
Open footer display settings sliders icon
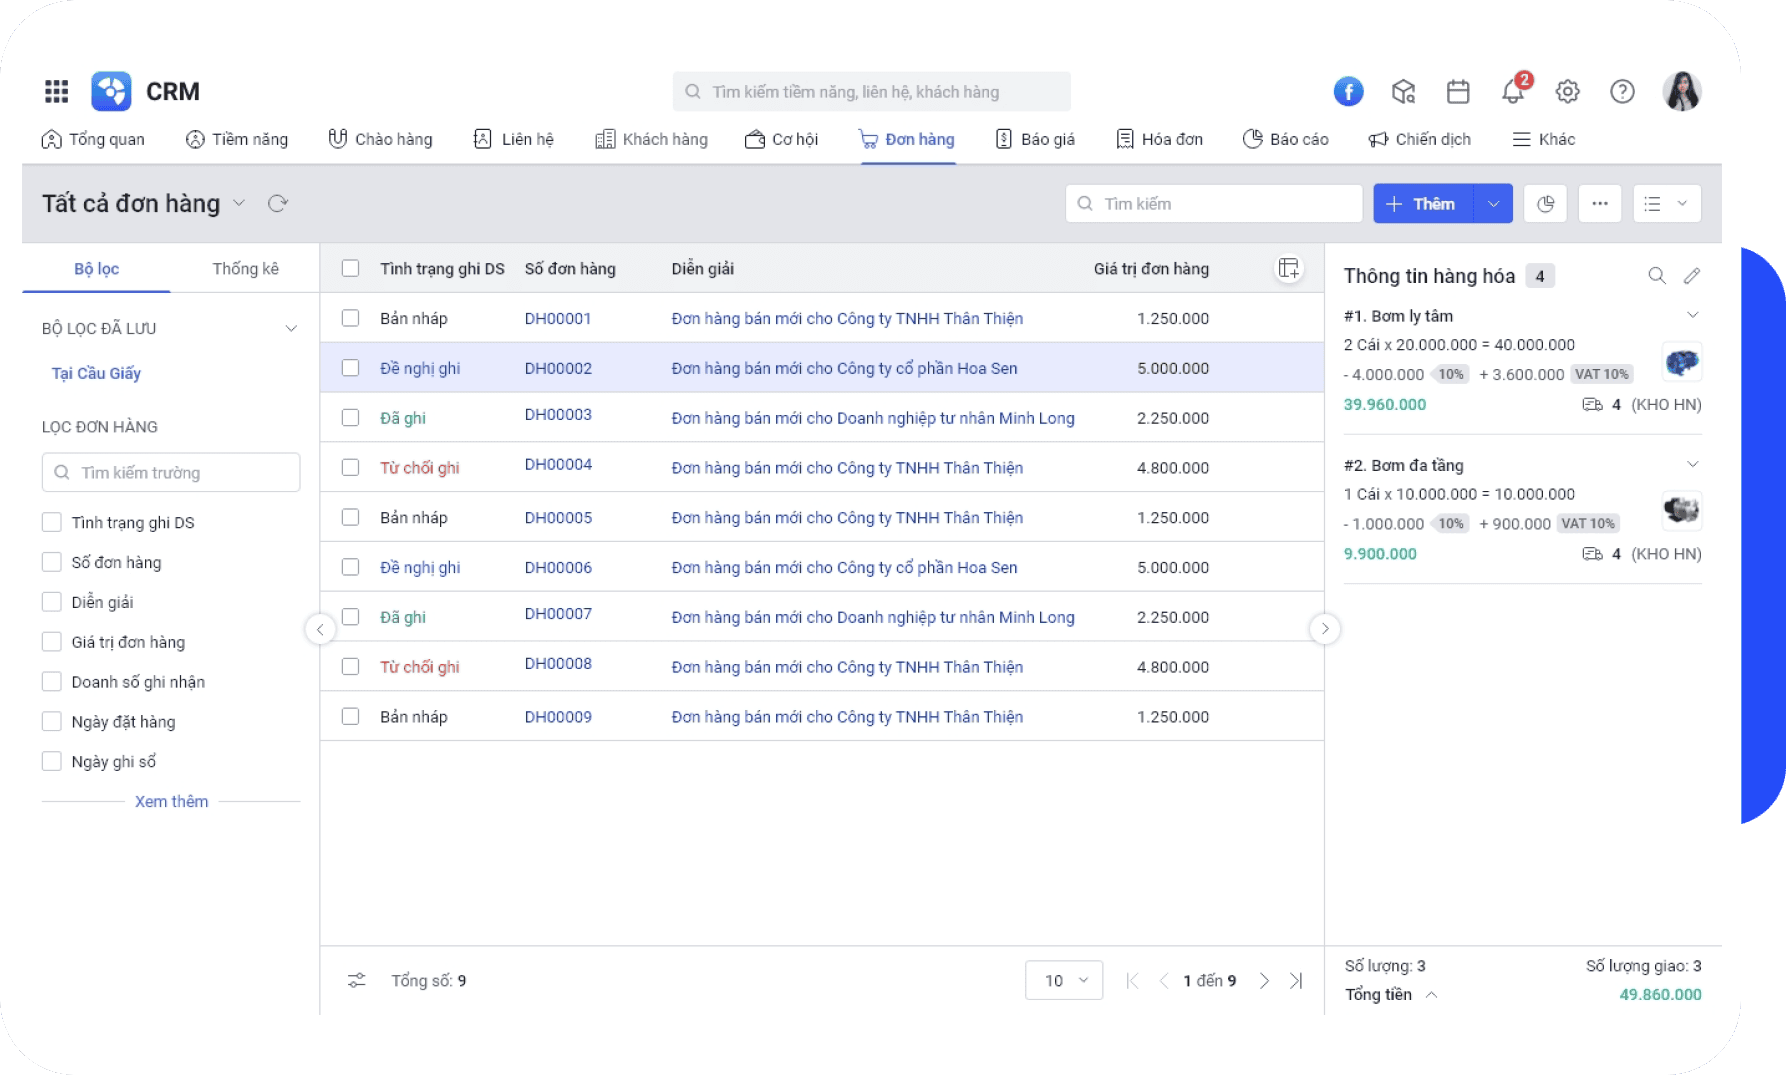pos(356,980)
